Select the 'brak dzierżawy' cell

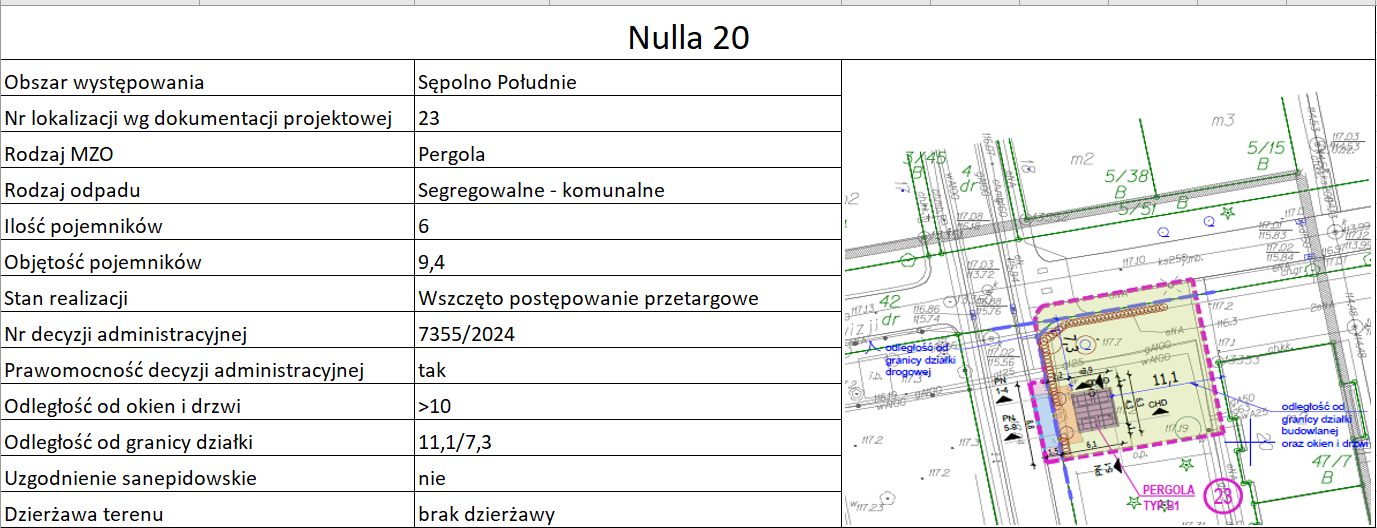click(627, 515)
